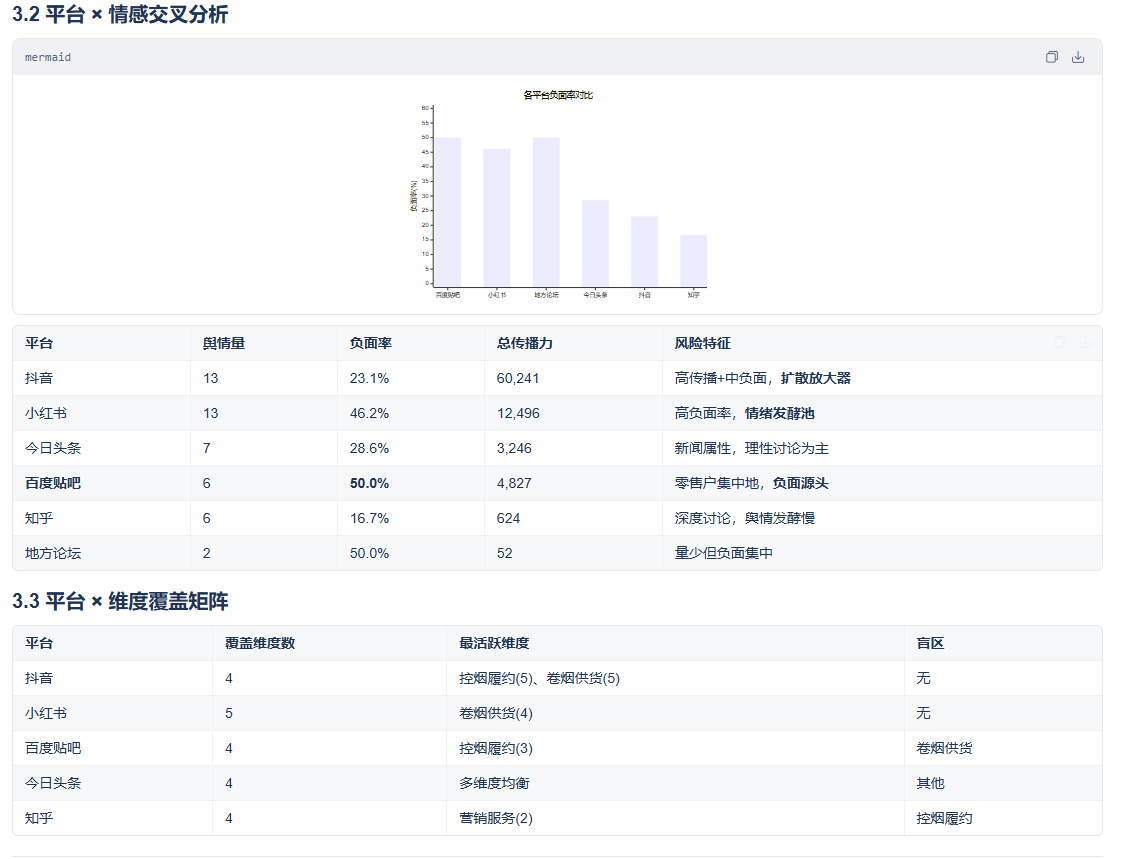Click the 卷烟供货 cell in the 盲区 column
Image resolution: width=1124 pixels, height=859 pixels.
tap(944, 749)
